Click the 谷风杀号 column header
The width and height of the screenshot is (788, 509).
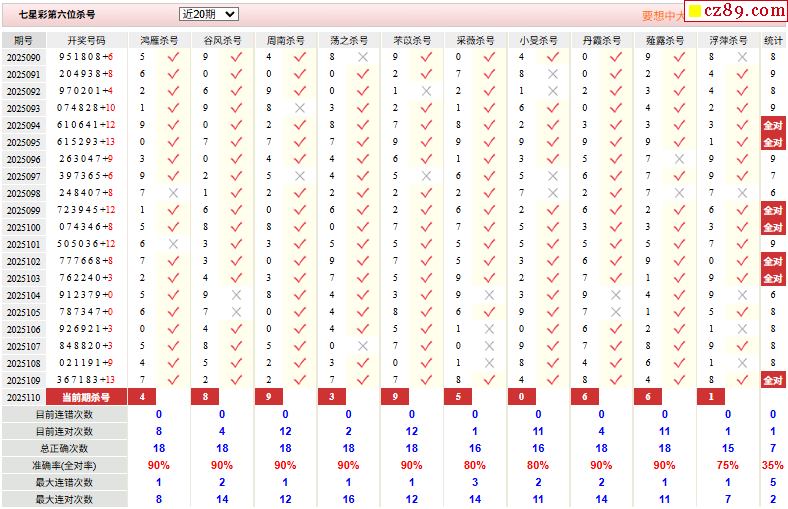point(222,40)
